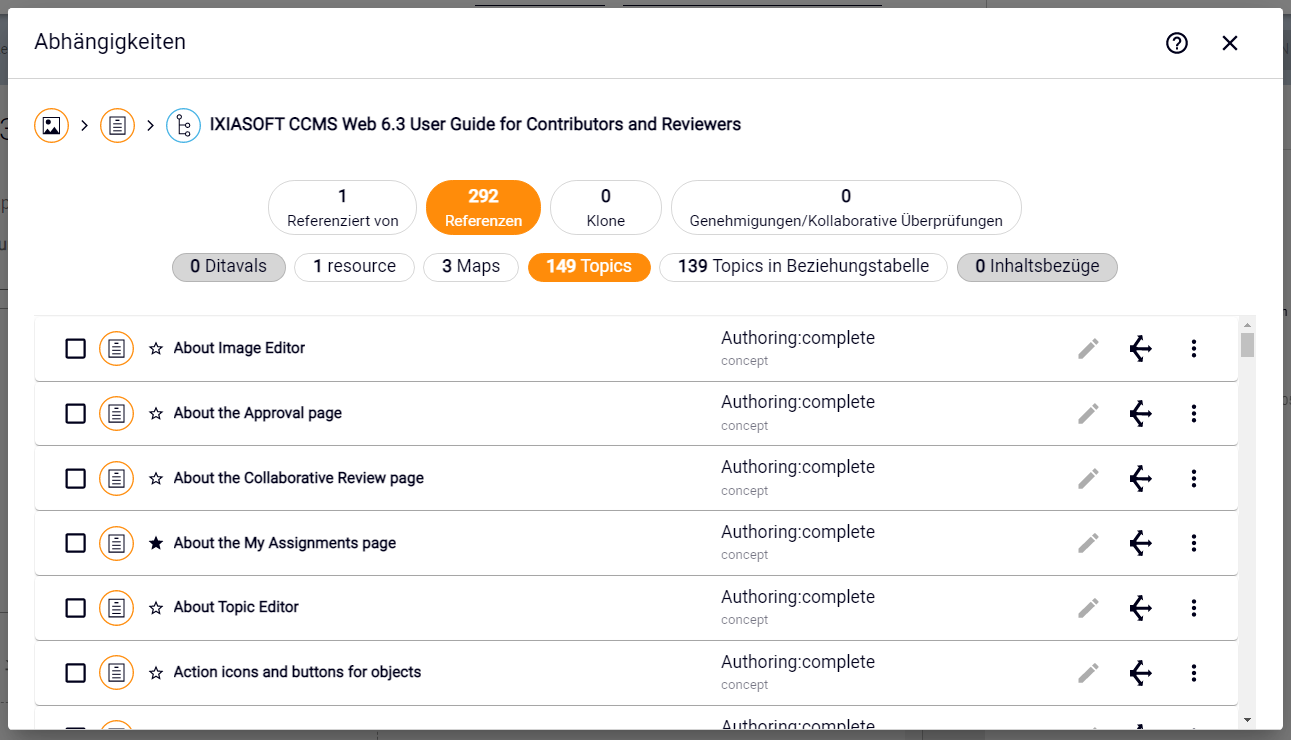1291x740 pixels.
Task: Open more options for About the Approval page
Action: point(1193,414)
